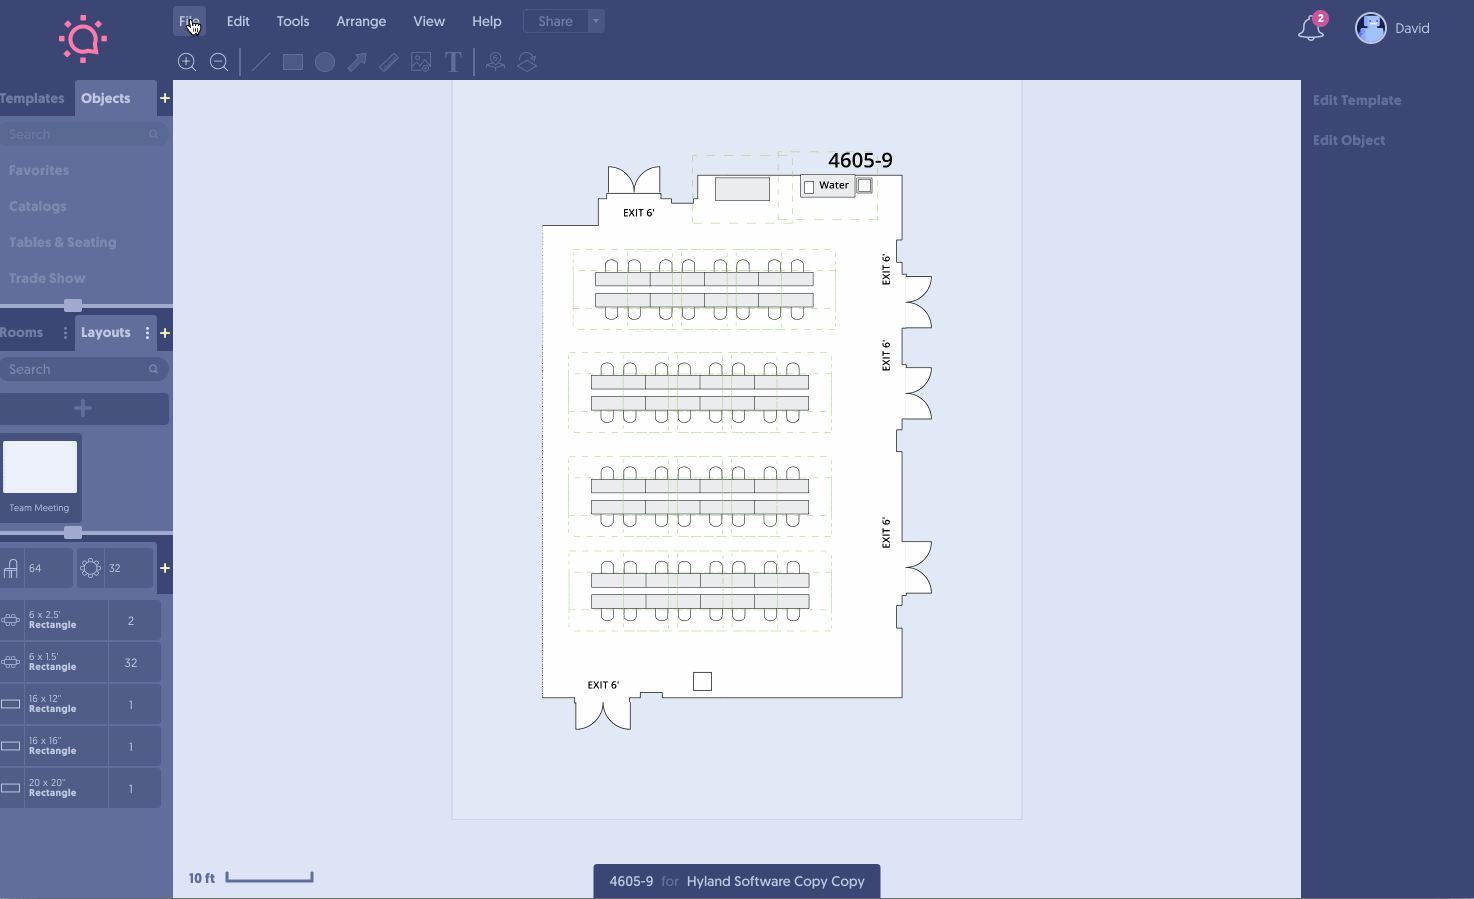
Task: Open the notifications bell
Action: [1310, 28]
